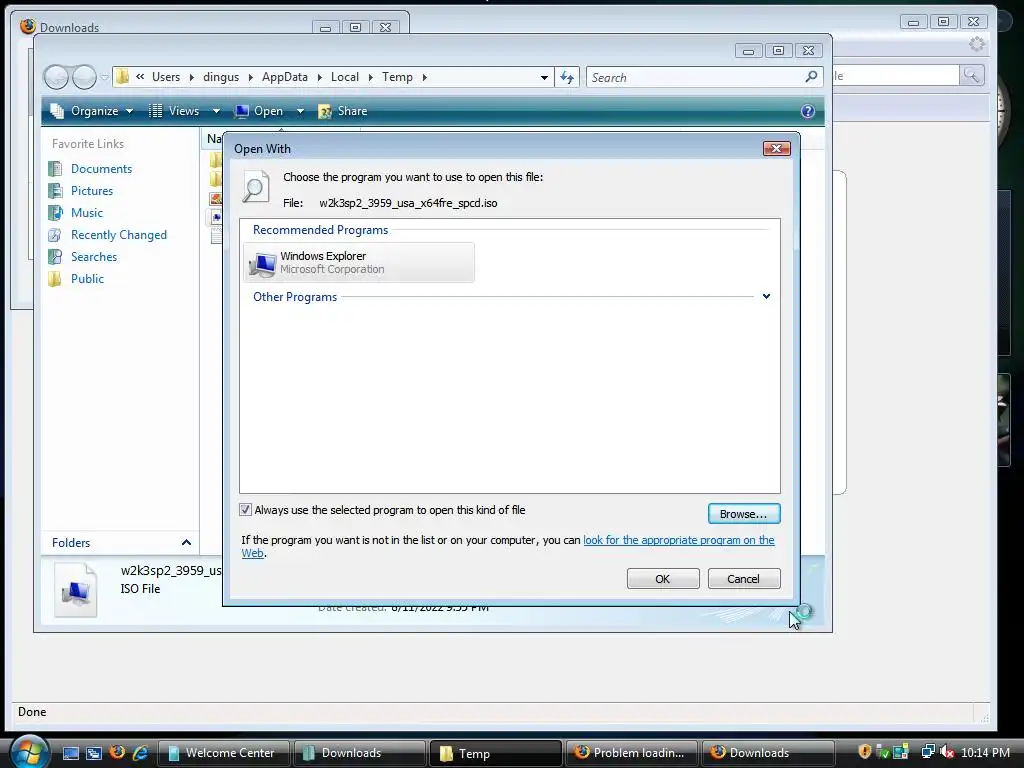The width and height of the screenshot is (1024, 768).
Task: Click the Forward navigation button
Action: [x=84, y=78]
